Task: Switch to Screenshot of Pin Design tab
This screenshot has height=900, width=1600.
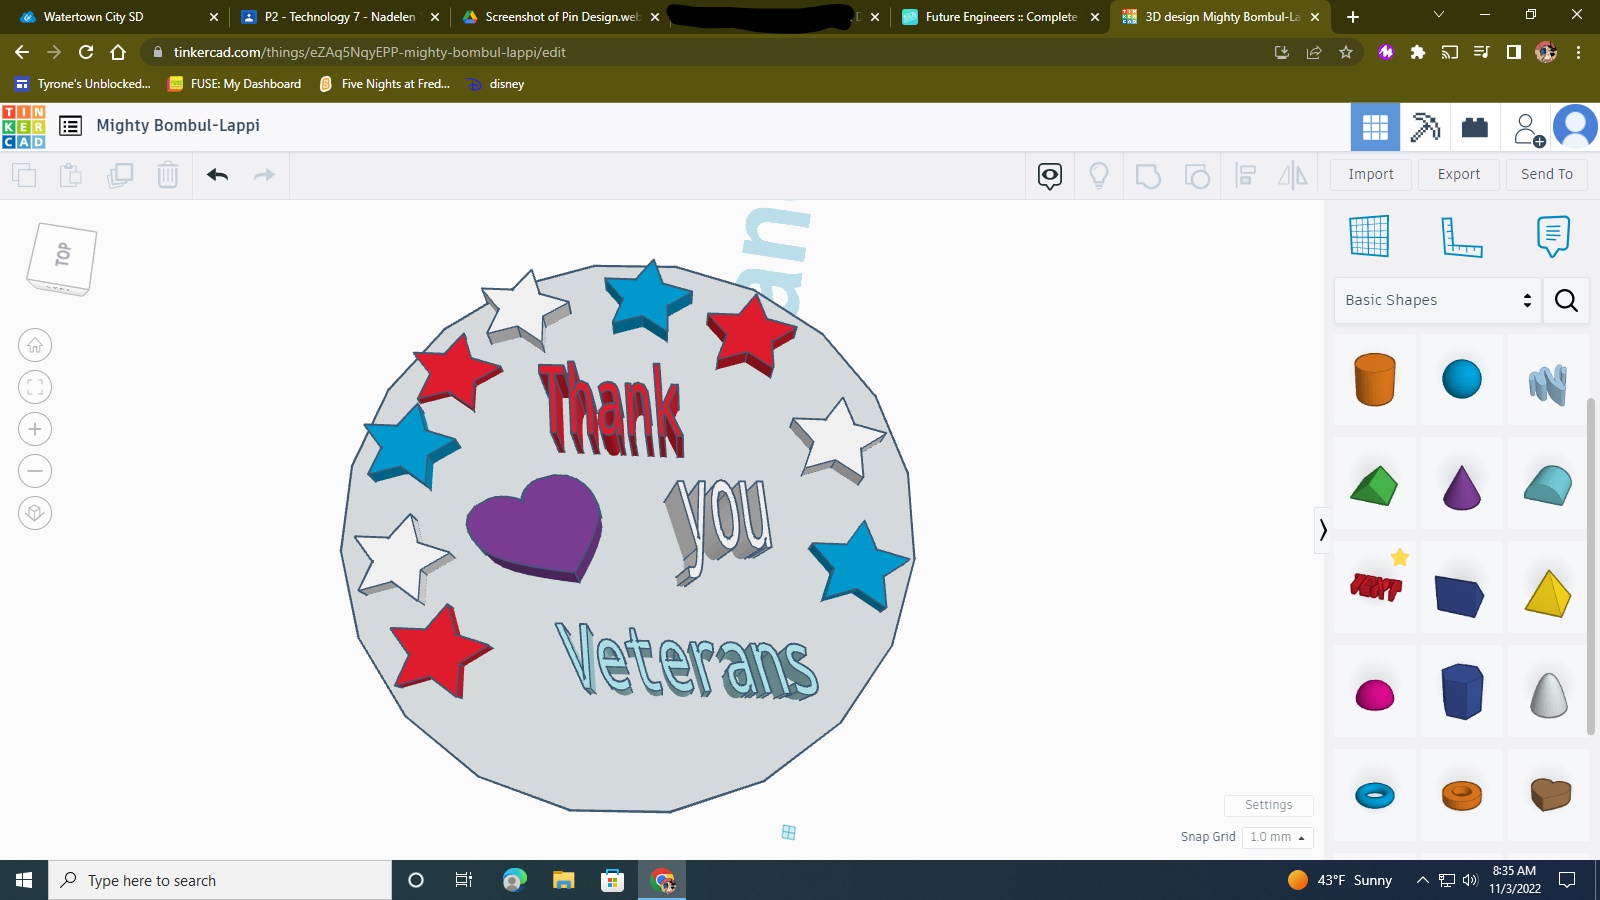Action: coord(560,17)
